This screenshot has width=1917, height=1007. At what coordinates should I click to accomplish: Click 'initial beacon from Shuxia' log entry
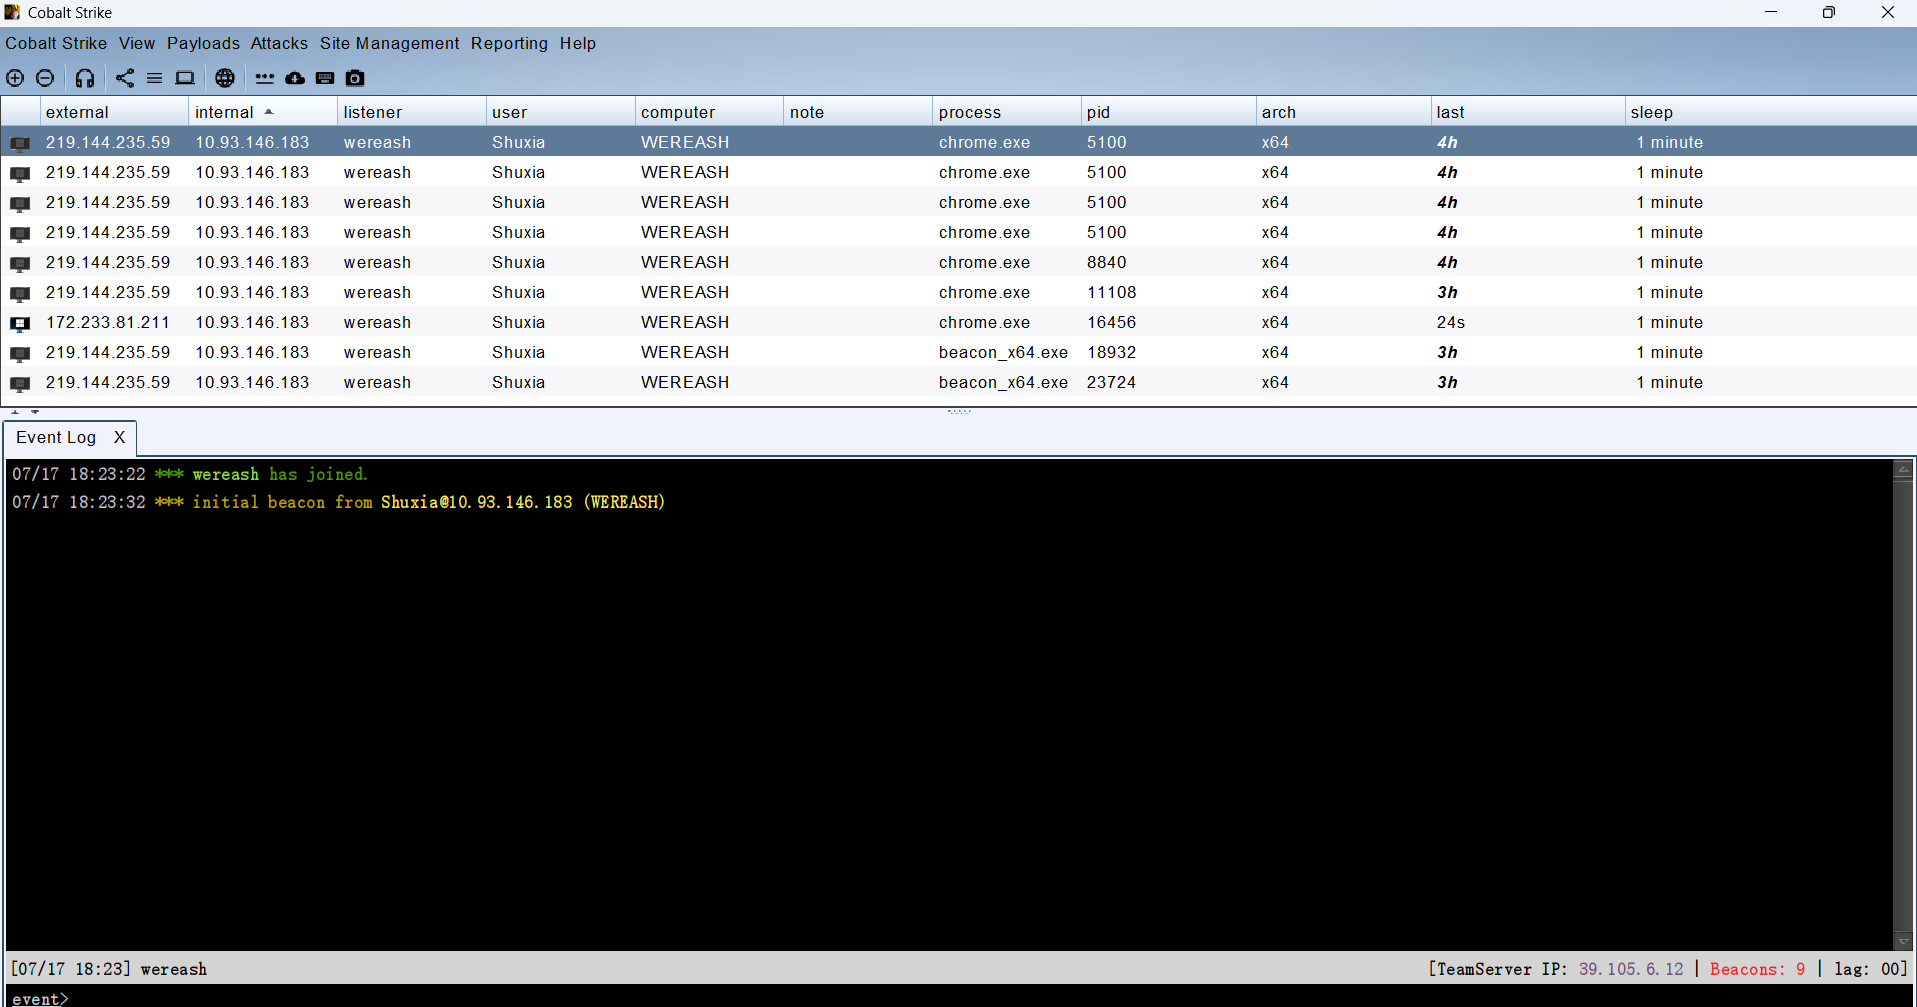[338, 502]
